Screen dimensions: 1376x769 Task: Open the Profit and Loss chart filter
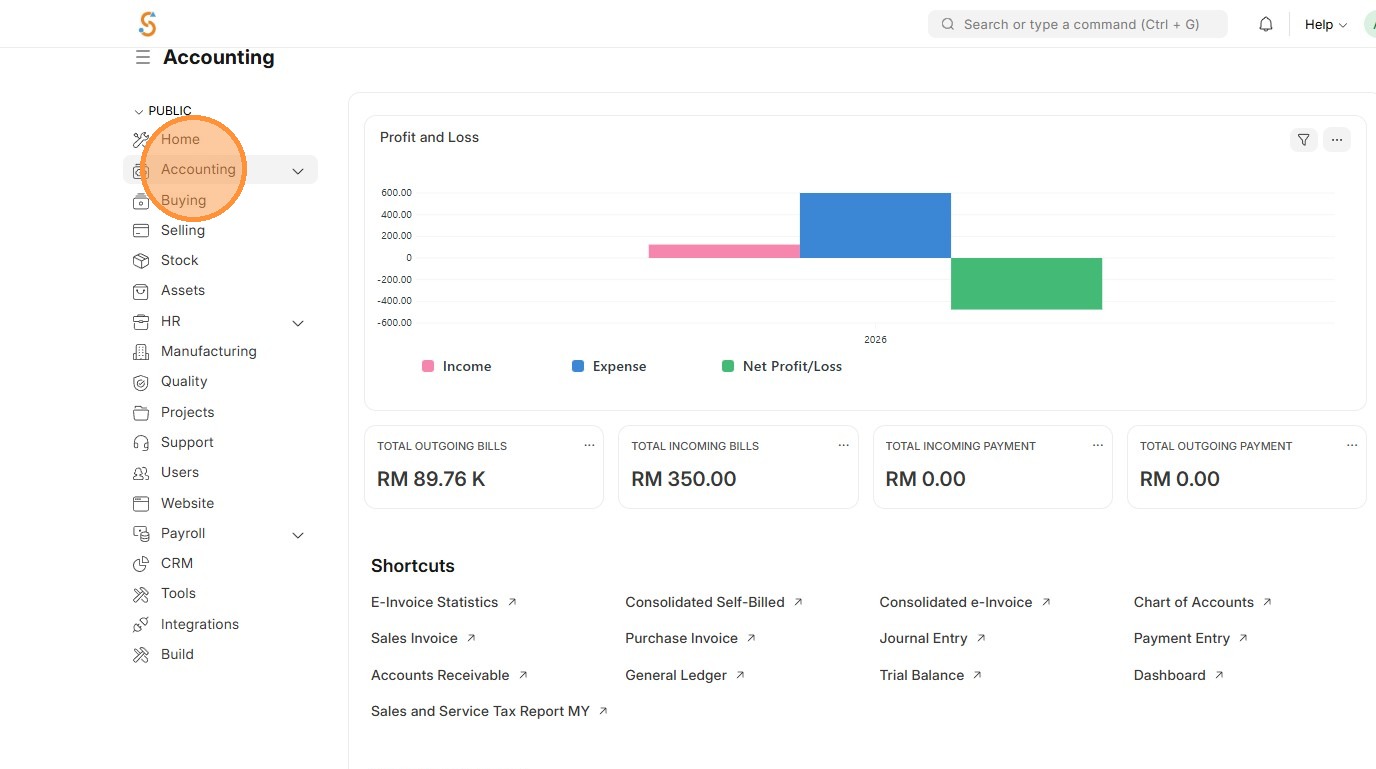click(x=1303, y=140)
